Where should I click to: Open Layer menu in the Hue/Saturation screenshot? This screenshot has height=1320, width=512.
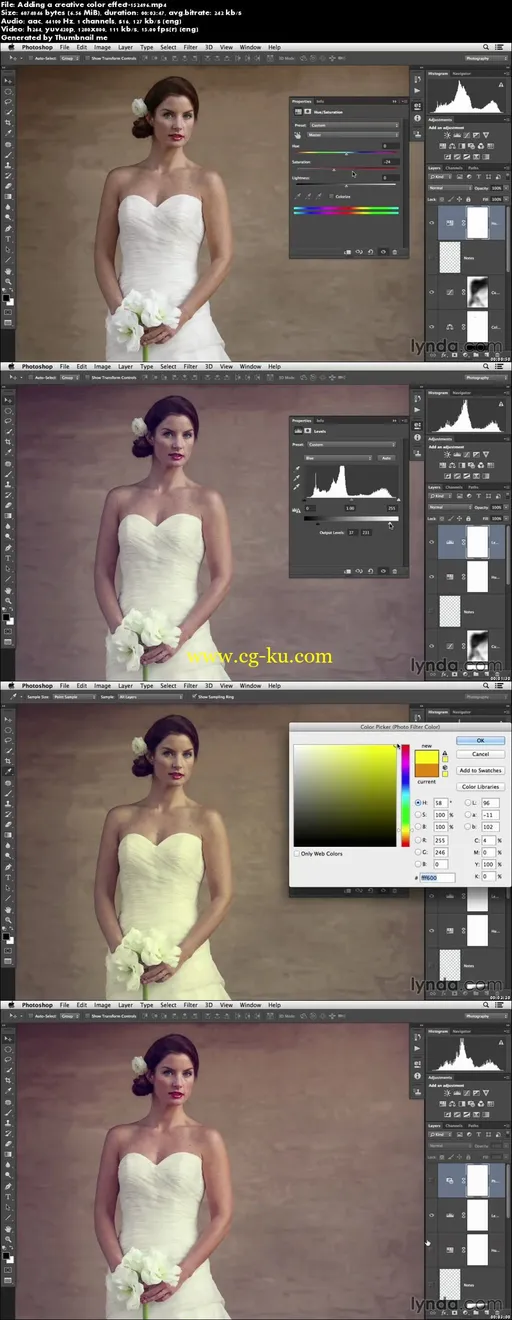pyautogui.click(x=125, y=47)
